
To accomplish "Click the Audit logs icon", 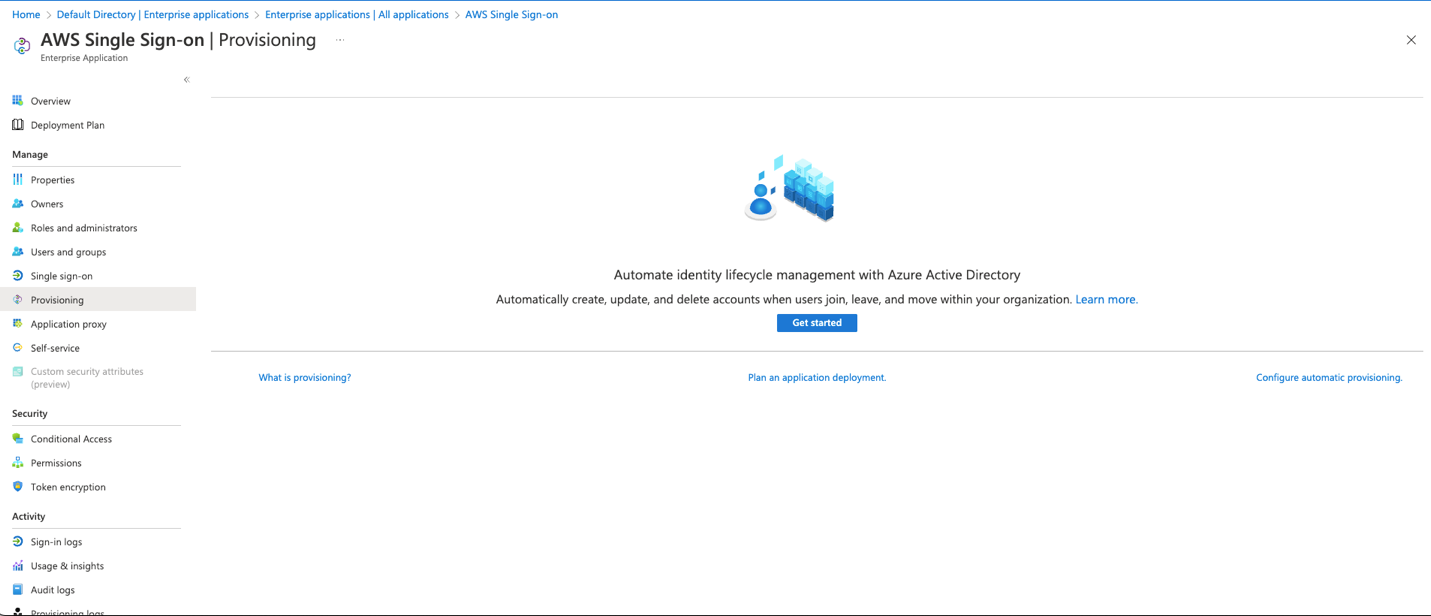I will [x=17, y=590].
